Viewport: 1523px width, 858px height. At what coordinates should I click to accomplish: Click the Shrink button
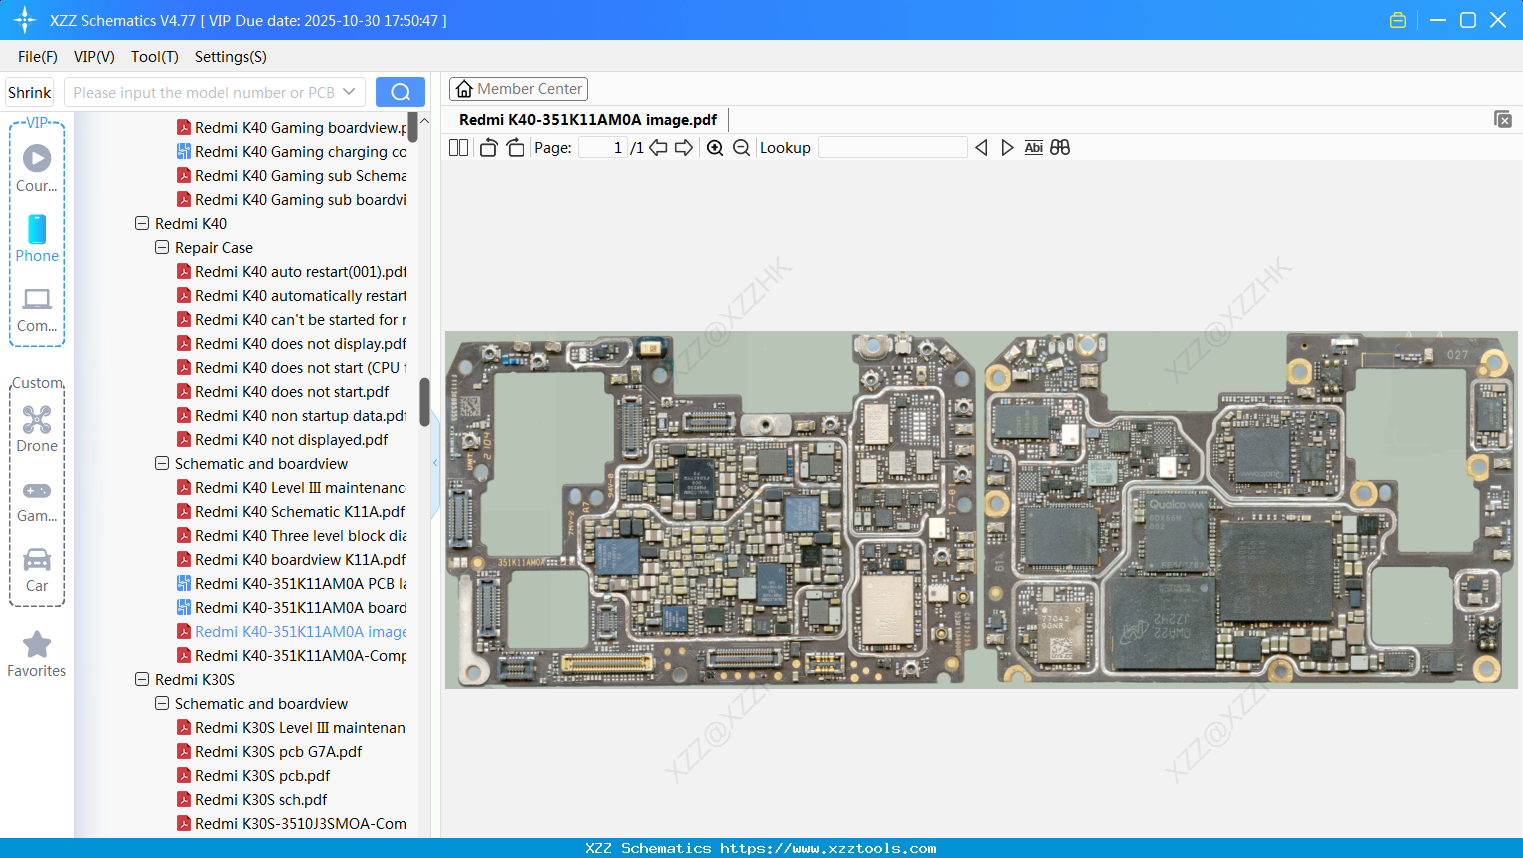click(29, 91)
